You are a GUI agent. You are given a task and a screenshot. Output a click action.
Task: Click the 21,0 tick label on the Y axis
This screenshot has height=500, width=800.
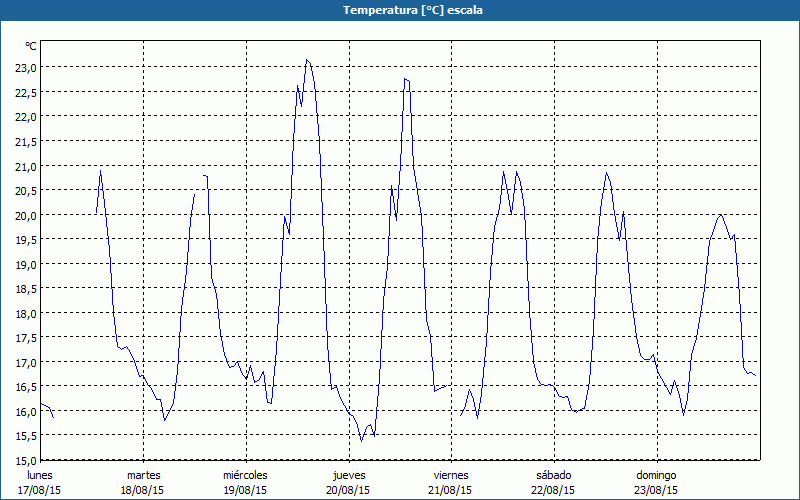pyautogui.click(x=25, y=165)
